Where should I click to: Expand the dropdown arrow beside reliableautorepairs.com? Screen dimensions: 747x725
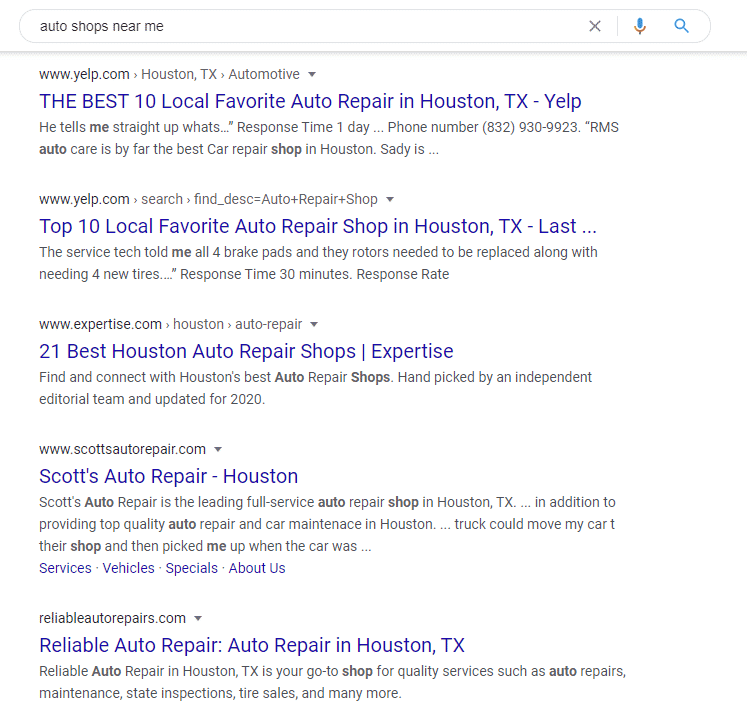[x=198, y=618]
